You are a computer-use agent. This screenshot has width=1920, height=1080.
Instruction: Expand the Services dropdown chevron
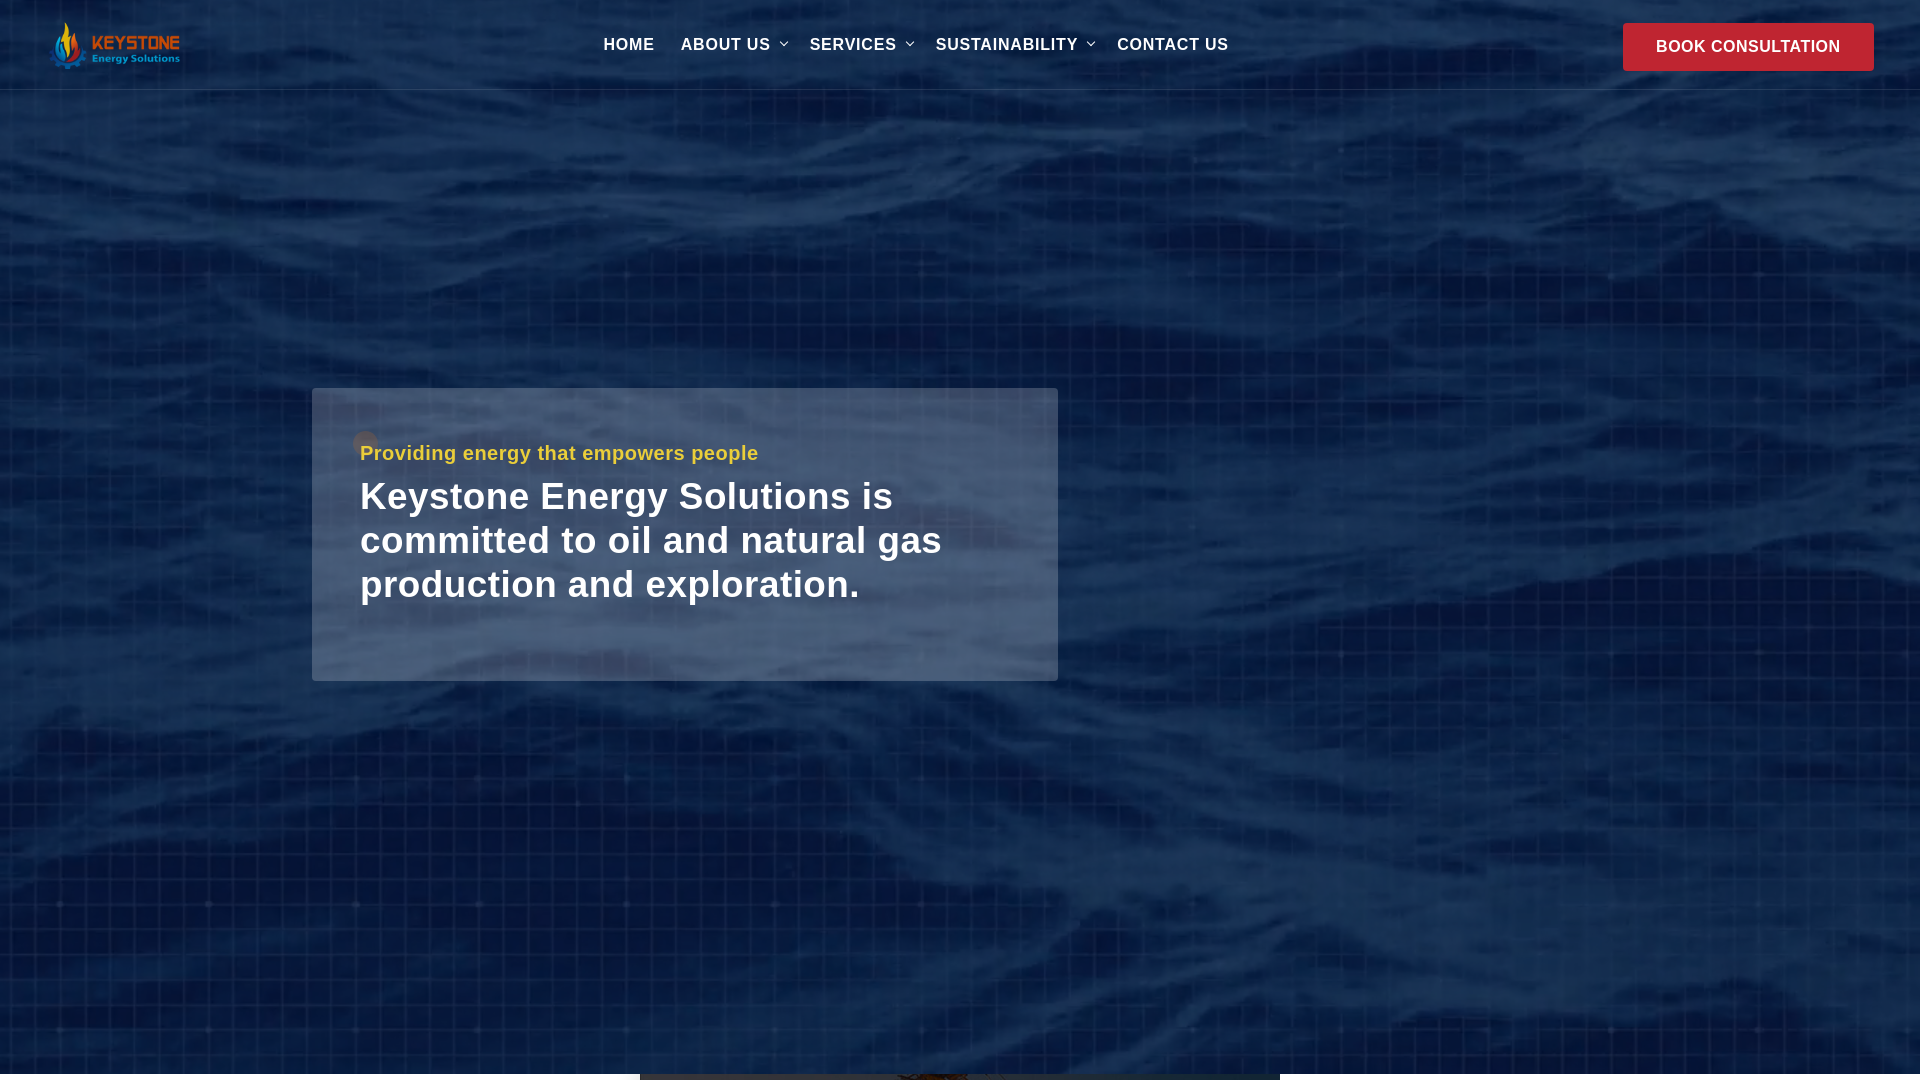pyautogui.click(x=910, y=44)
